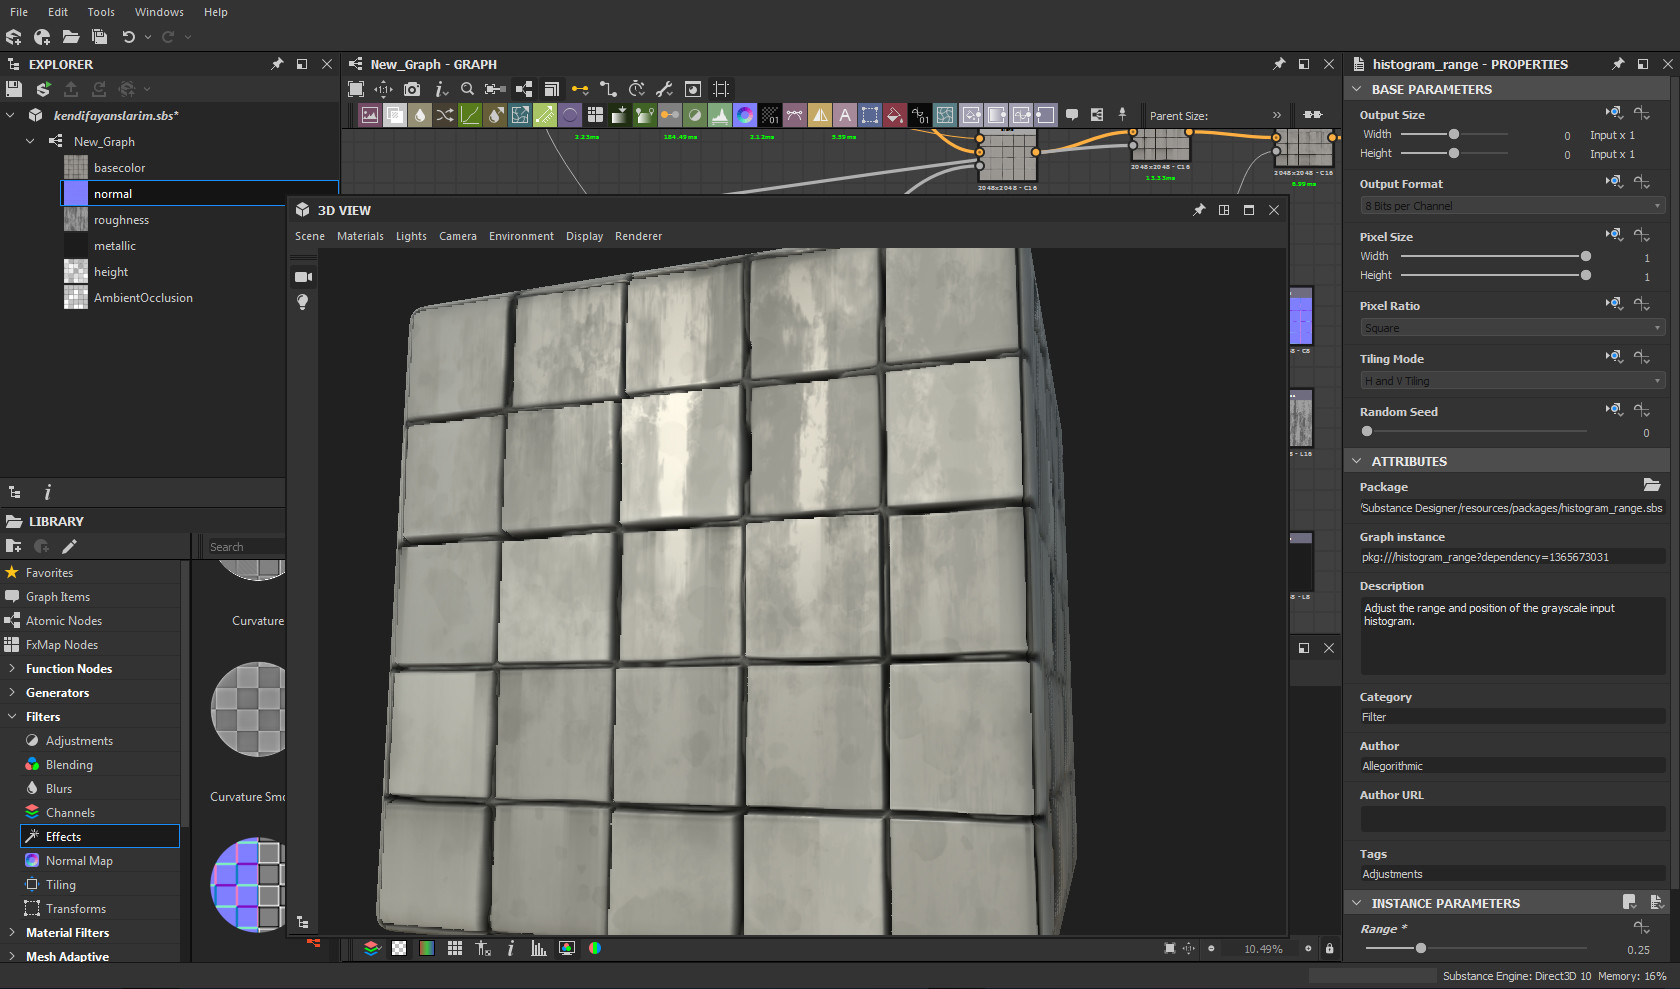Toggle the lock icon in 3D View status bar
This screenshot has height=989, width=1680.
pos(1329,948)
